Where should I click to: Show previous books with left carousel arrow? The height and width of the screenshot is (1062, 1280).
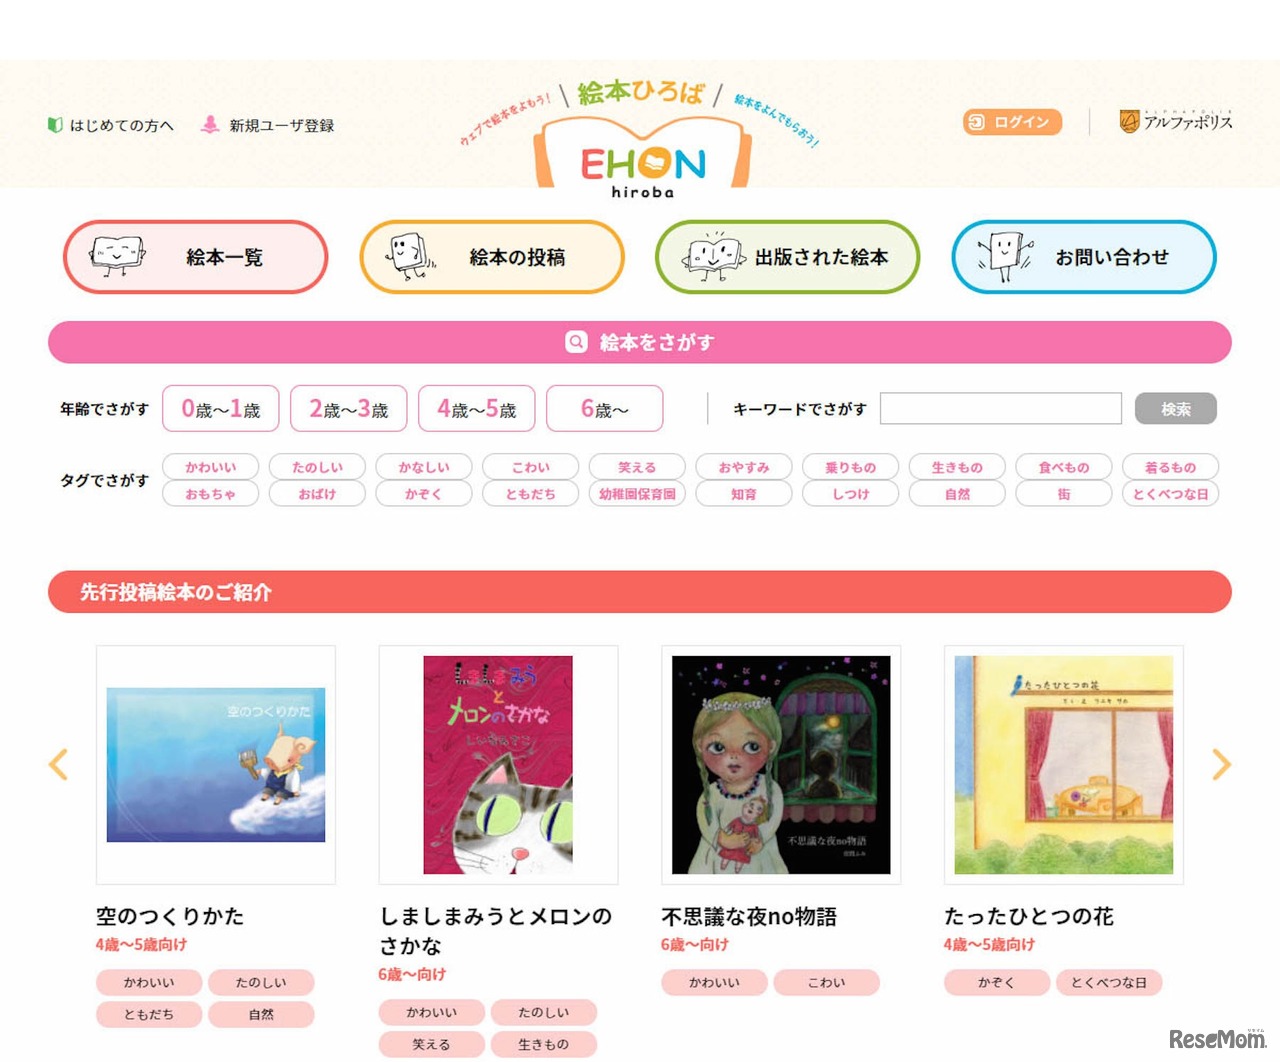tap(58, 765)
